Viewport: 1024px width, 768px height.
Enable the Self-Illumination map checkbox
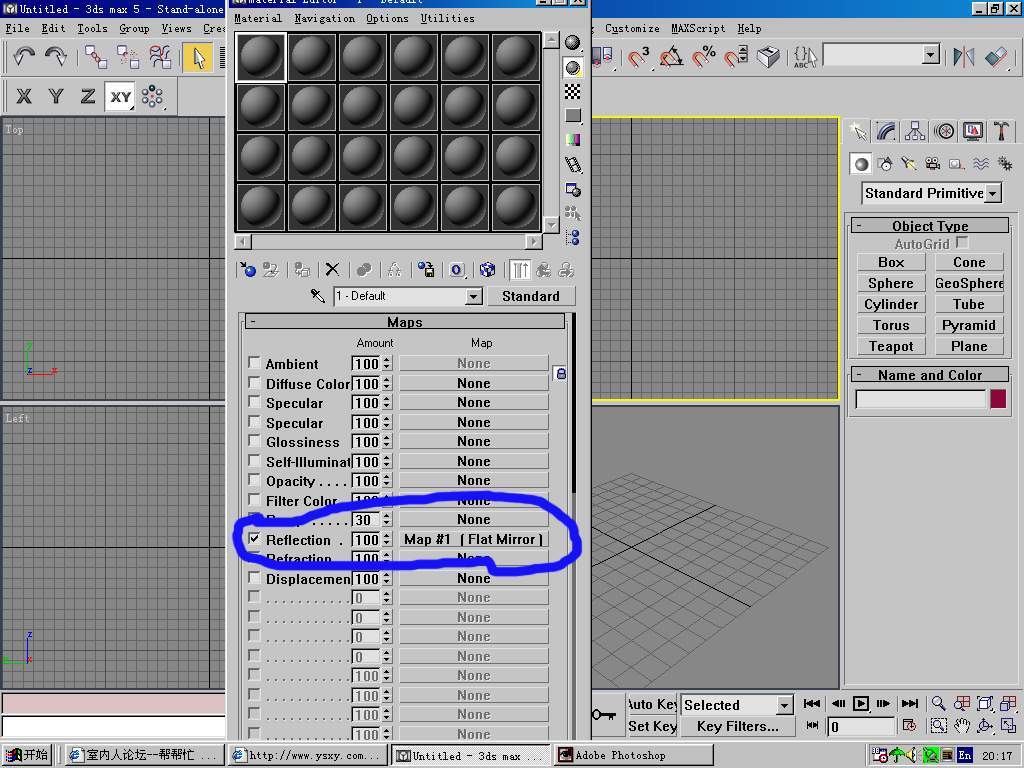(254, 460)
